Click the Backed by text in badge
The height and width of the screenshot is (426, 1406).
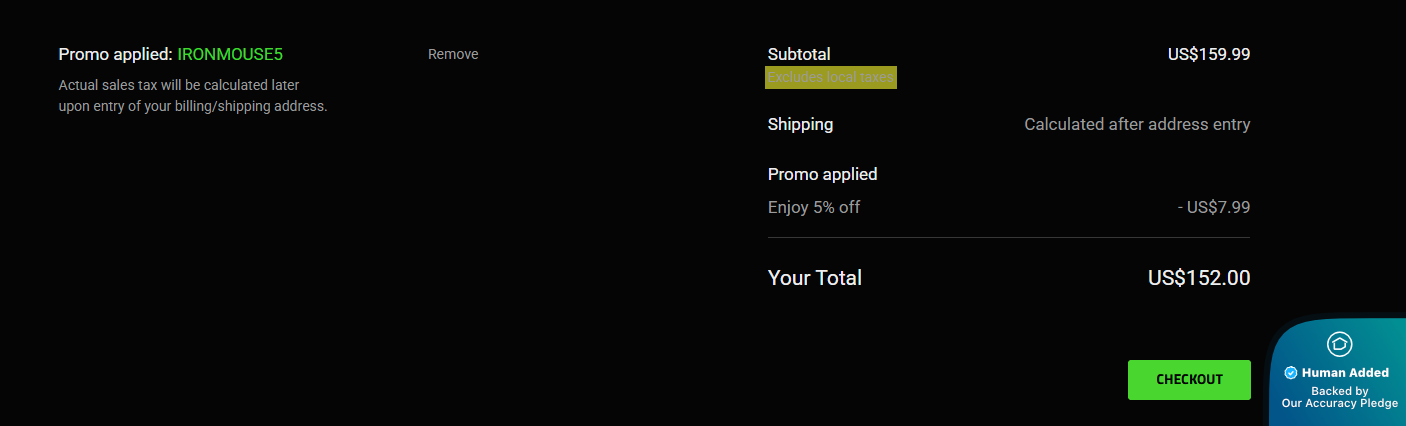point(1339,391)
